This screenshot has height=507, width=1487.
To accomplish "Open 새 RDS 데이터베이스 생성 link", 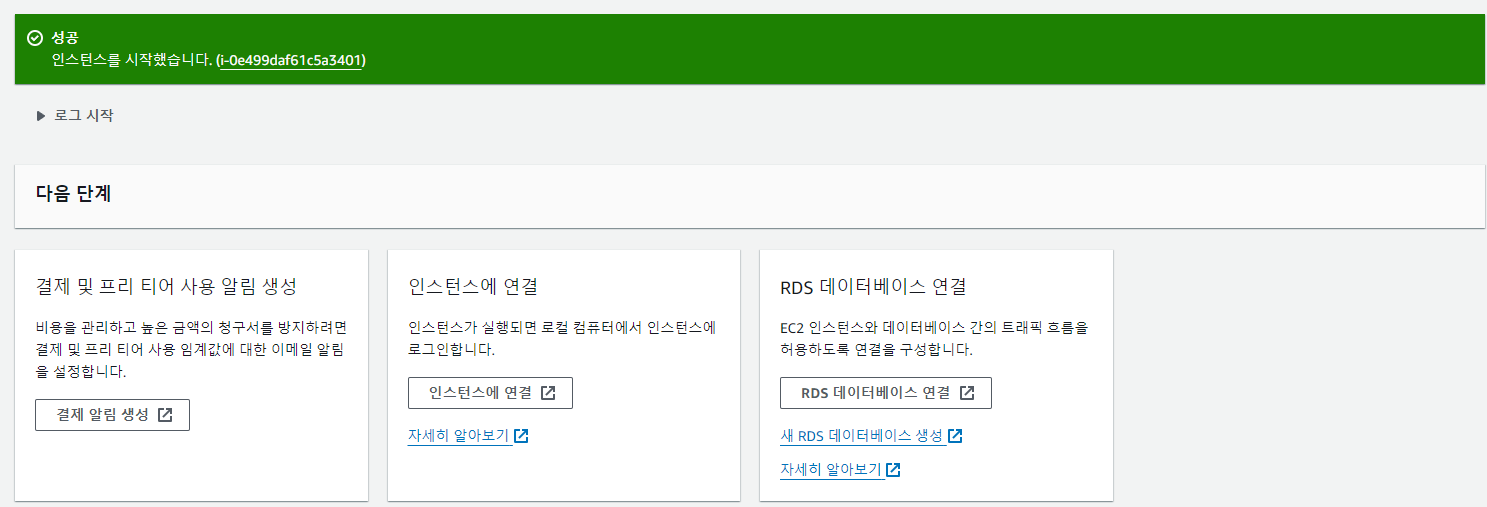I will pyautogui.click(x=871, y=437).
